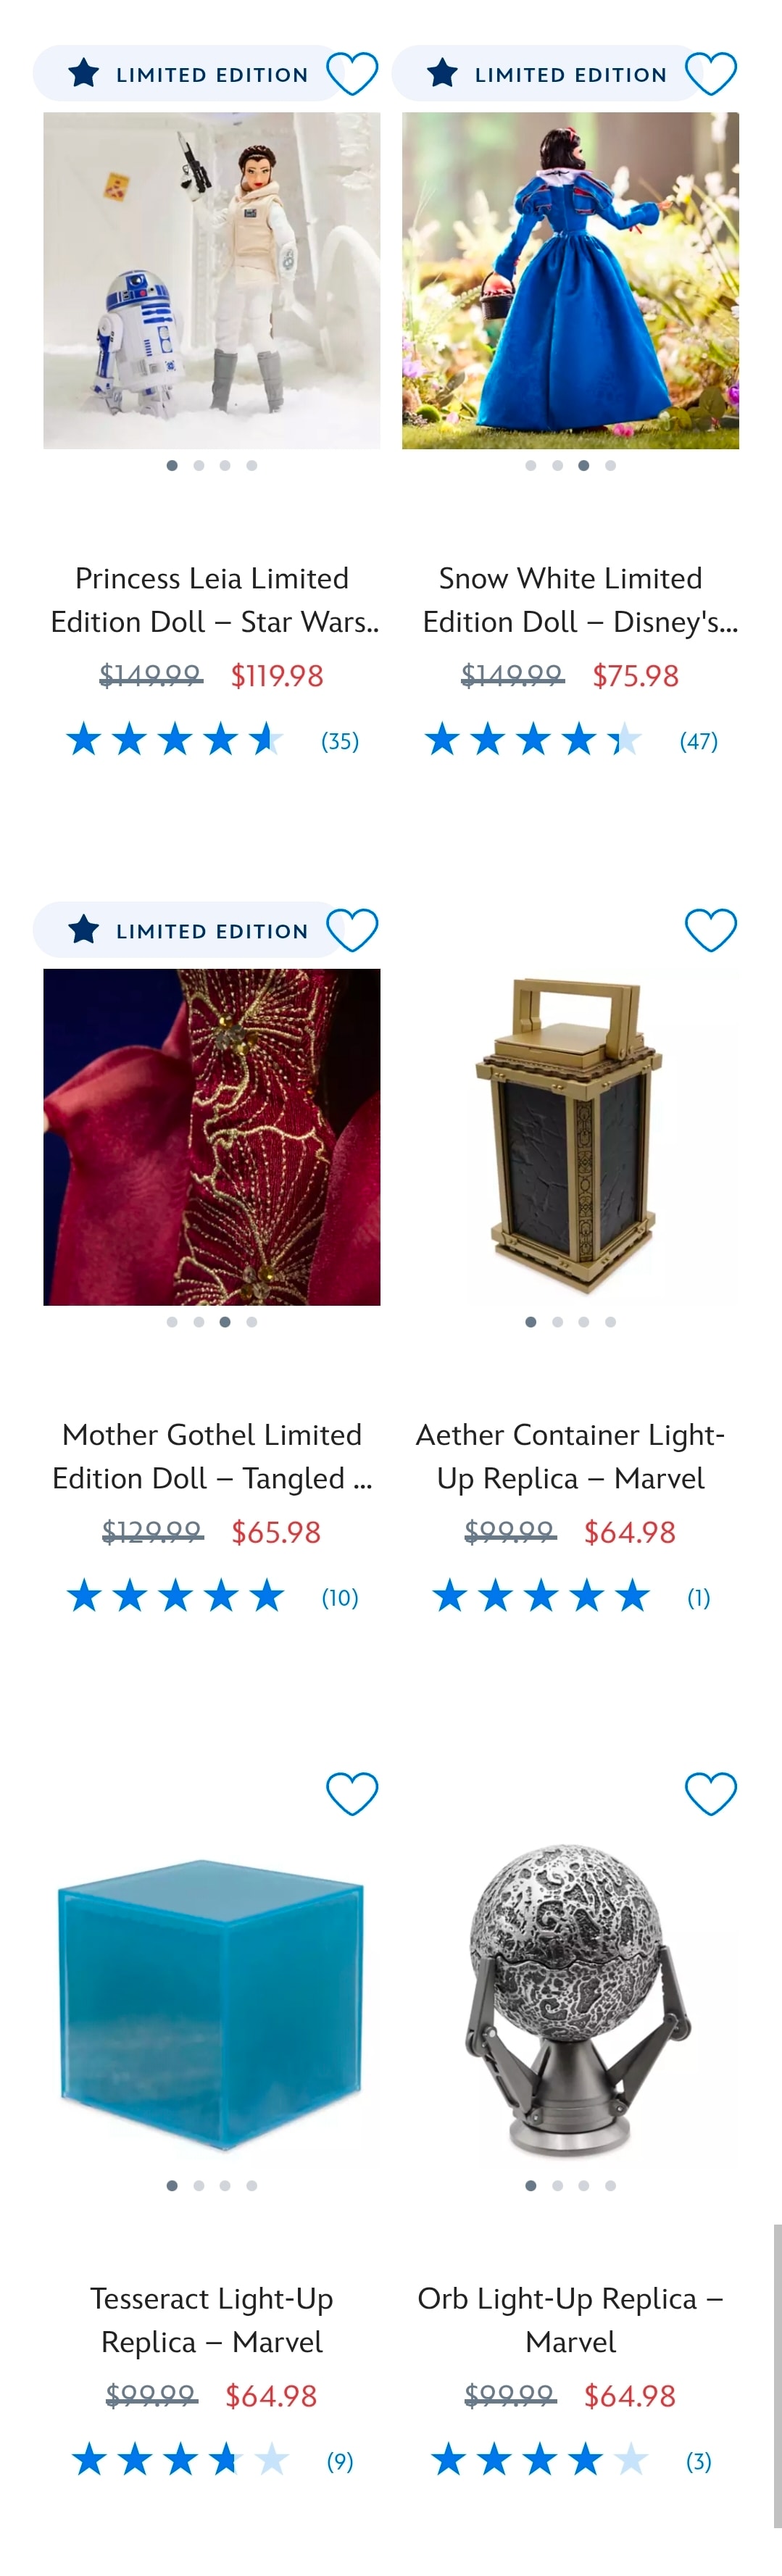Open Snow White Limited Edition Doll title link
The height and width of the screenshot is (2576, 782).
pos(570,600)
